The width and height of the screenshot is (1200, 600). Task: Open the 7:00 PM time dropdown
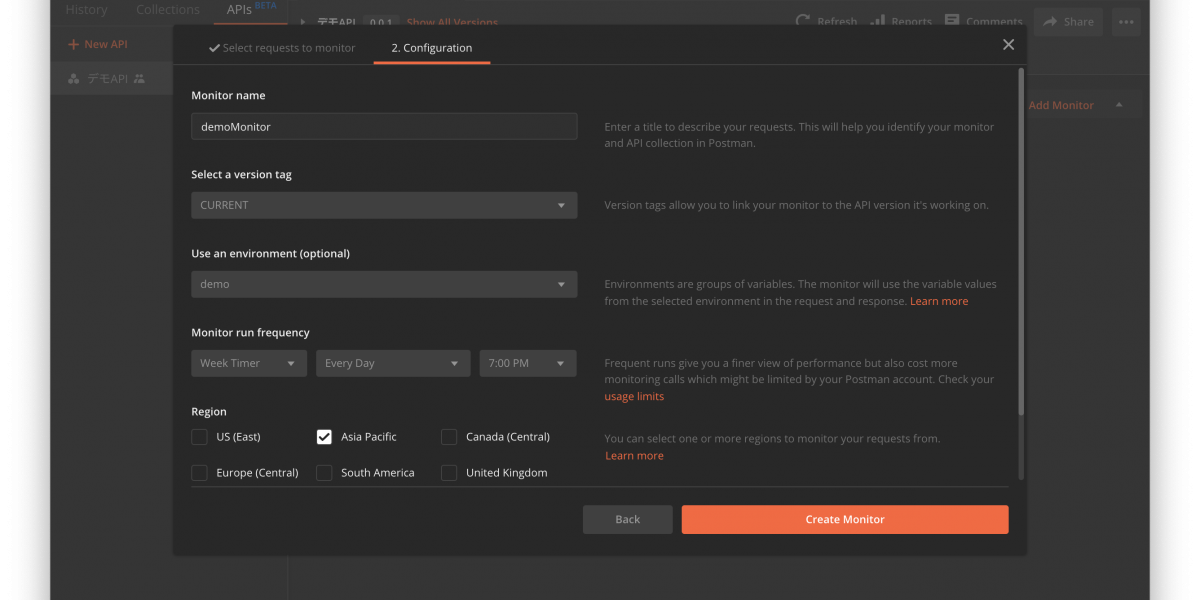[527, 363]
